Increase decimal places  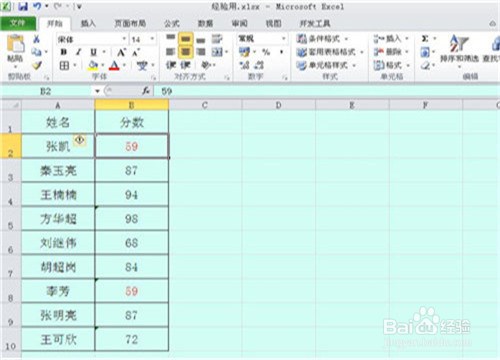(x=244, y=65)
